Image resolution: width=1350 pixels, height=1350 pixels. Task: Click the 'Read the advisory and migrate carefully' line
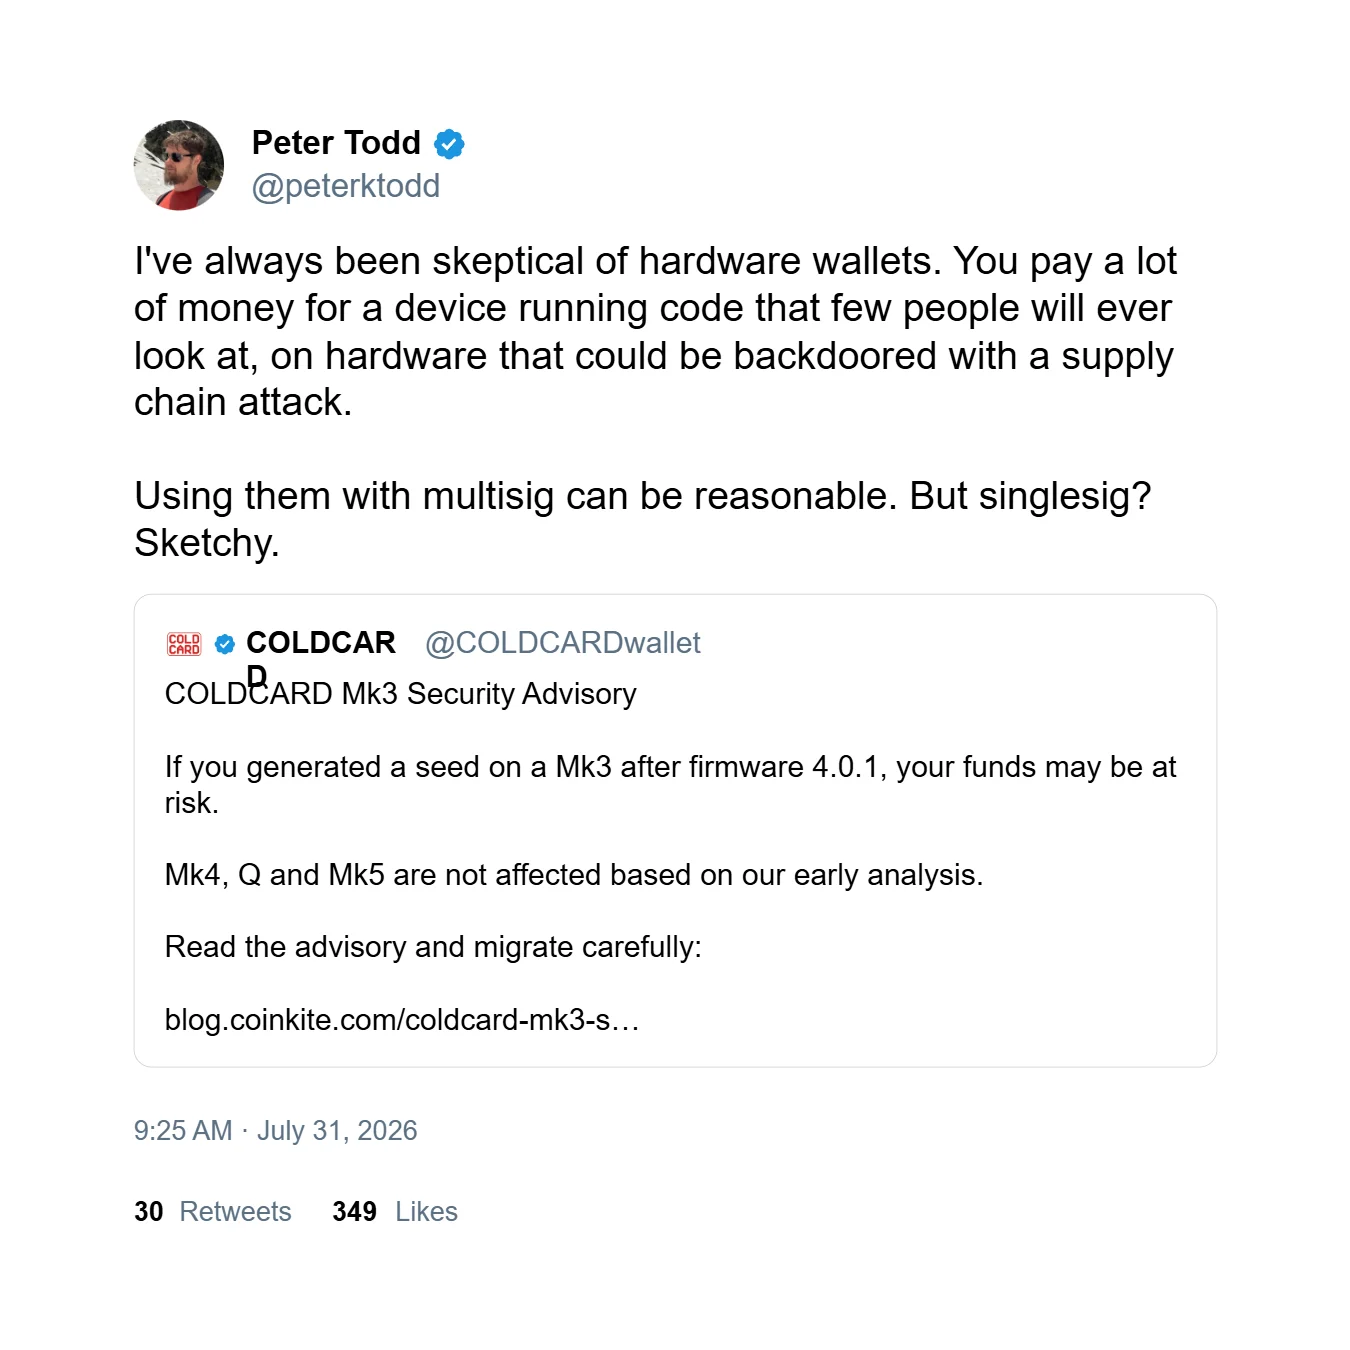coord(433,947)
